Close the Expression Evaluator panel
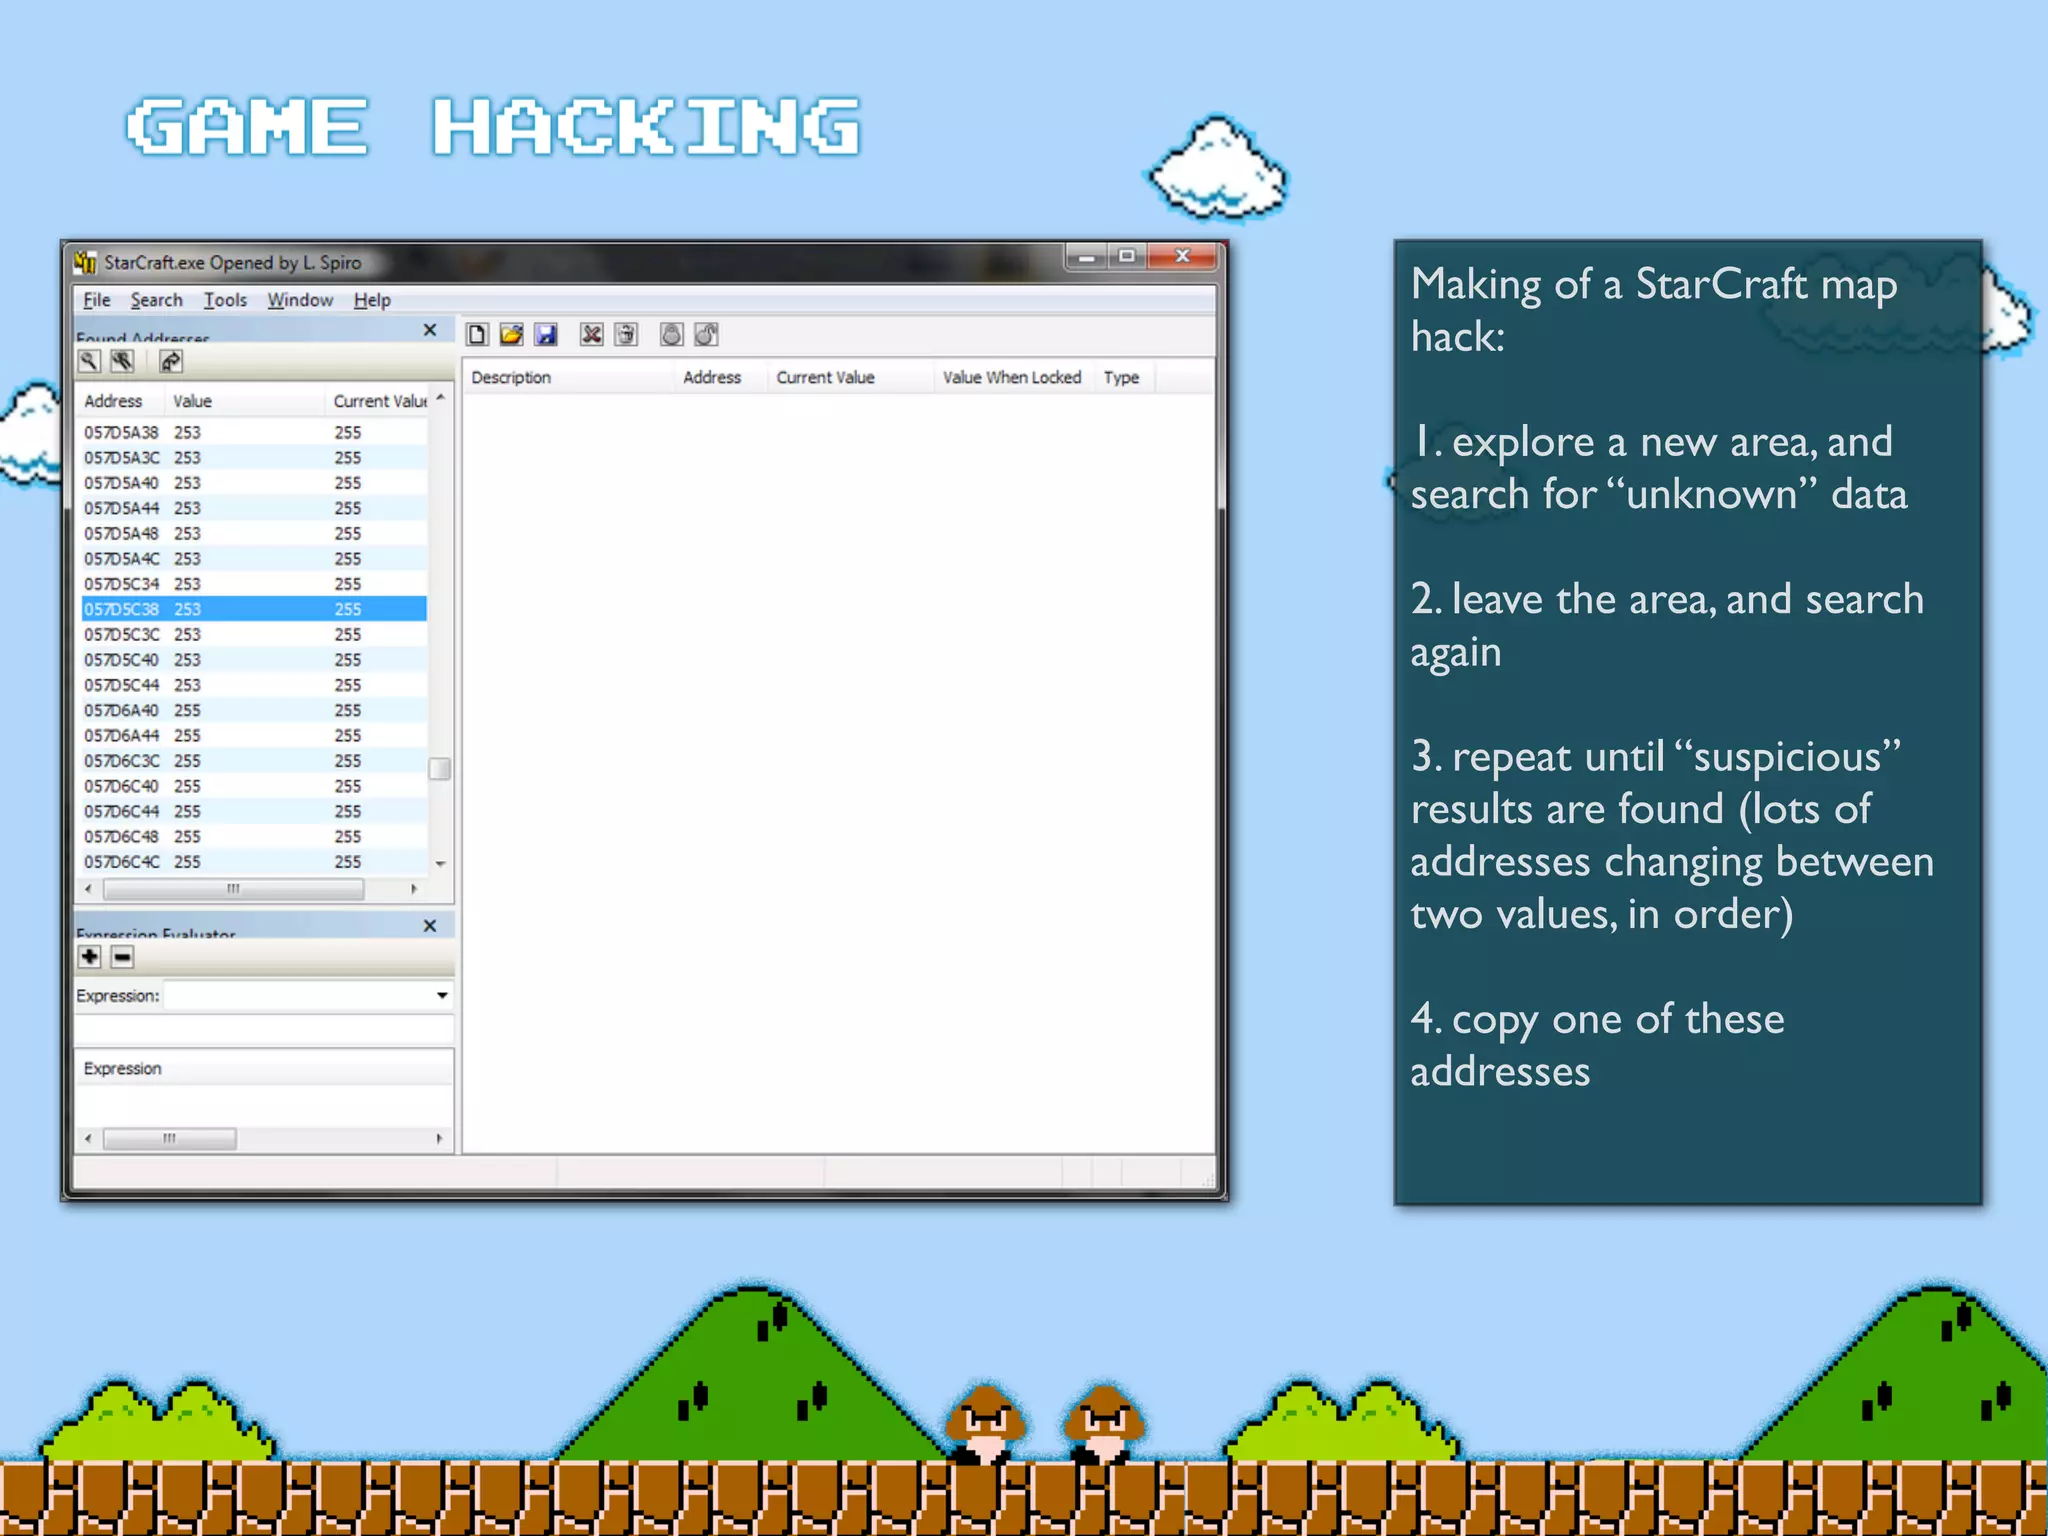Screen dimensions: 2048x1536 tap(430, 926)
